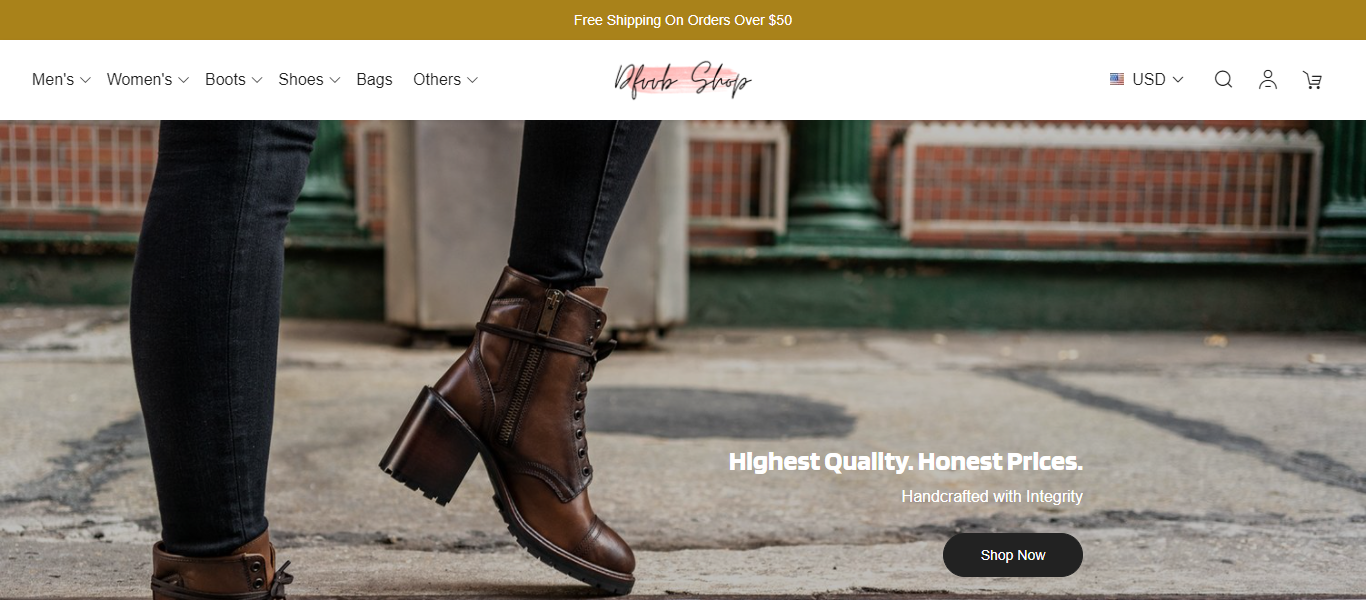Click the Dfvvb Shop logo
Image resolution: width=1366 pixels, height=600 pixels.
pyautogui.click(x=683, y=80)
